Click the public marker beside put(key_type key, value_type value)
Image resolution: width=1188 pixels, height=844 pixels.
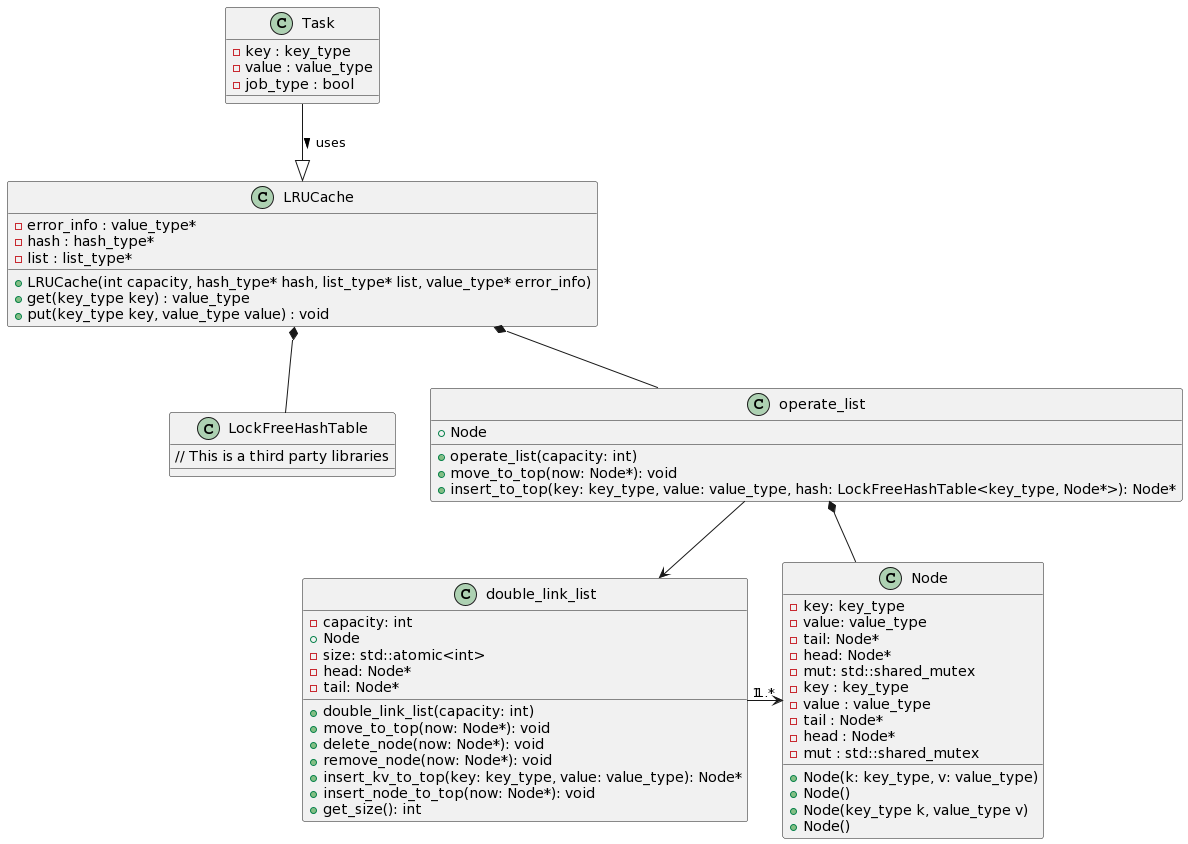click(x=18, y=315)
